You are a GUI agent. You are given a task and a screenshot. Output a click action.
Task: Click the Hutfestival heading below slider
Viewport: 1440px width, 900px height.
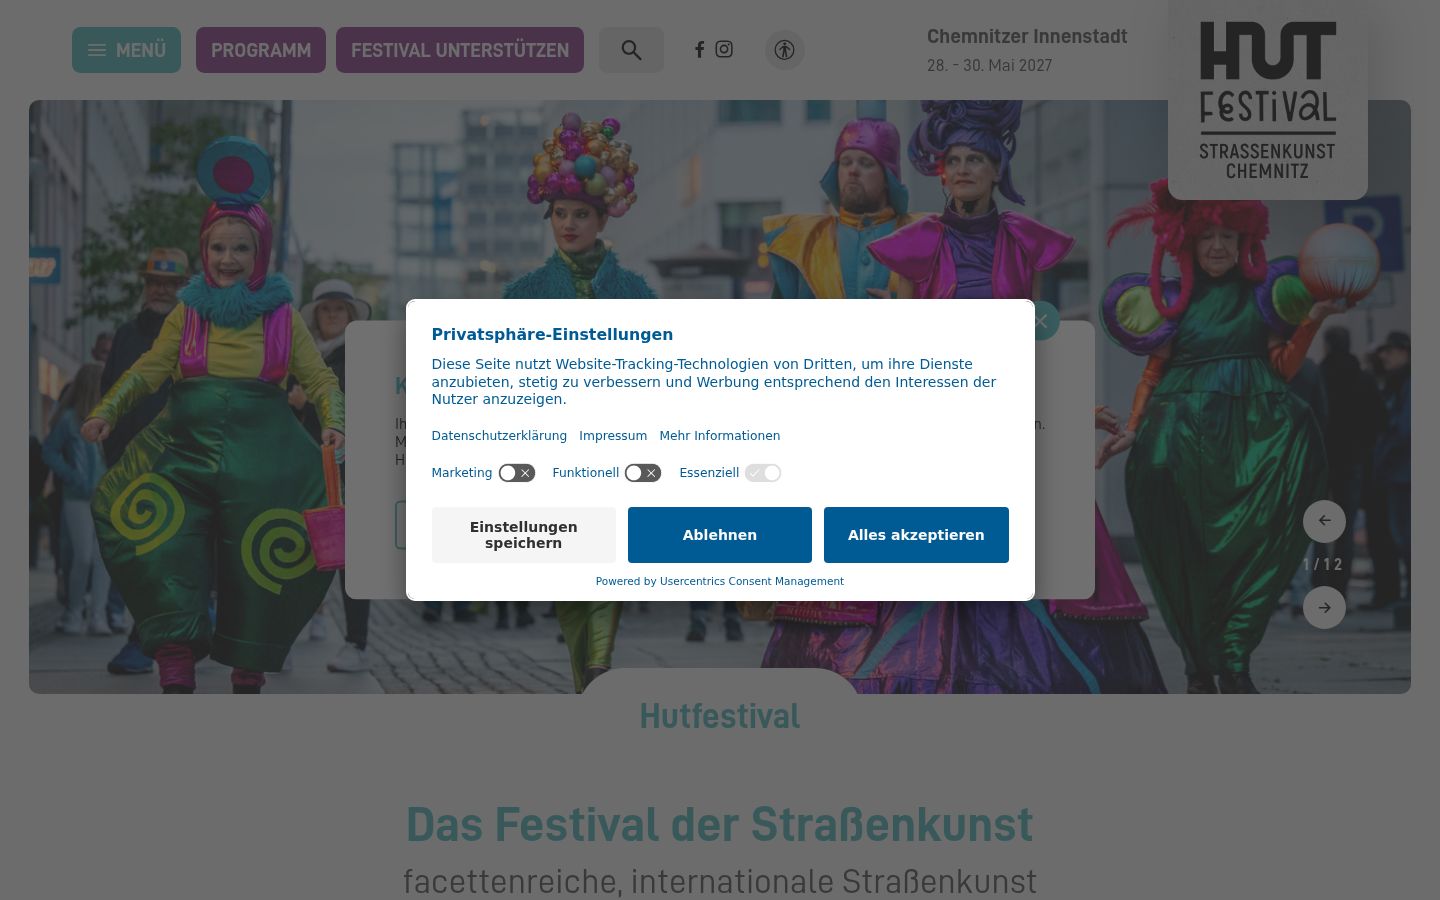click(720, 716)
